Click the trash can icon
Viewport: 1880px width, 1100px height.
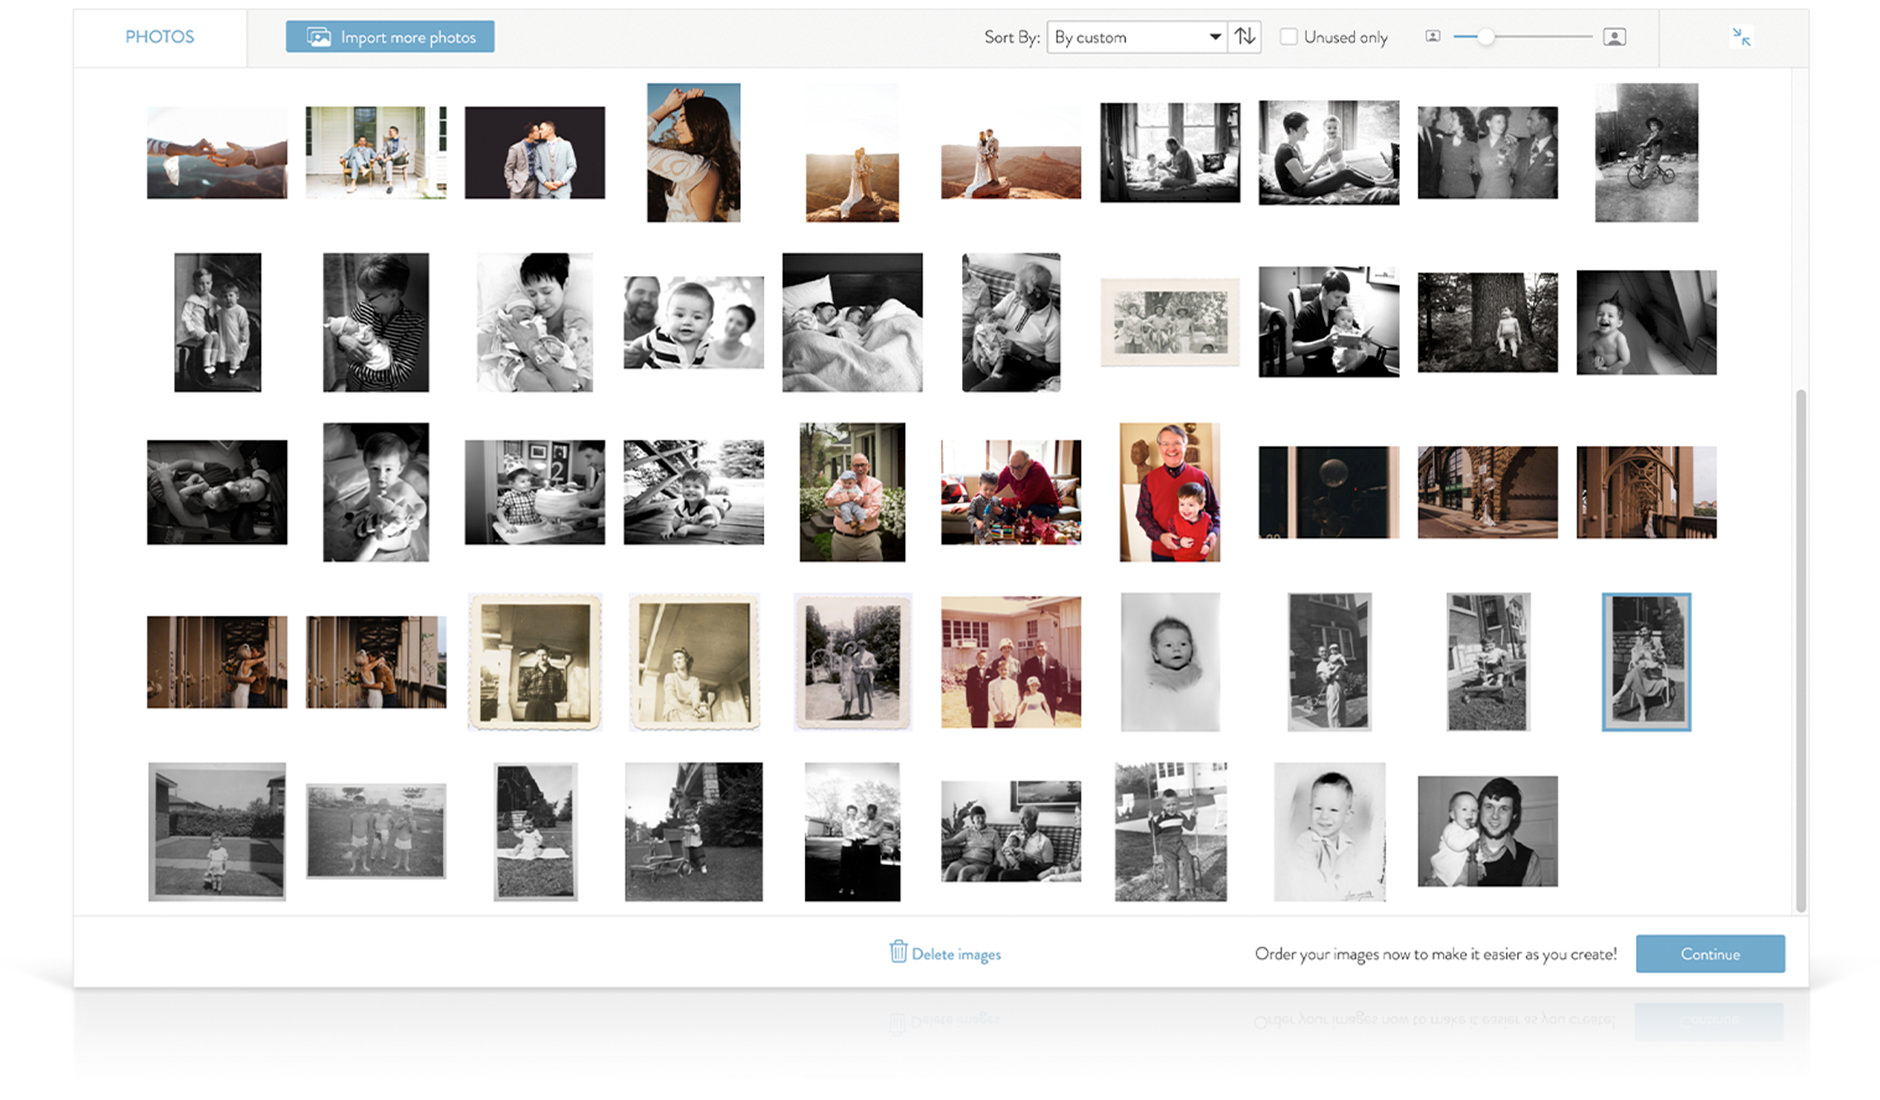898,952
